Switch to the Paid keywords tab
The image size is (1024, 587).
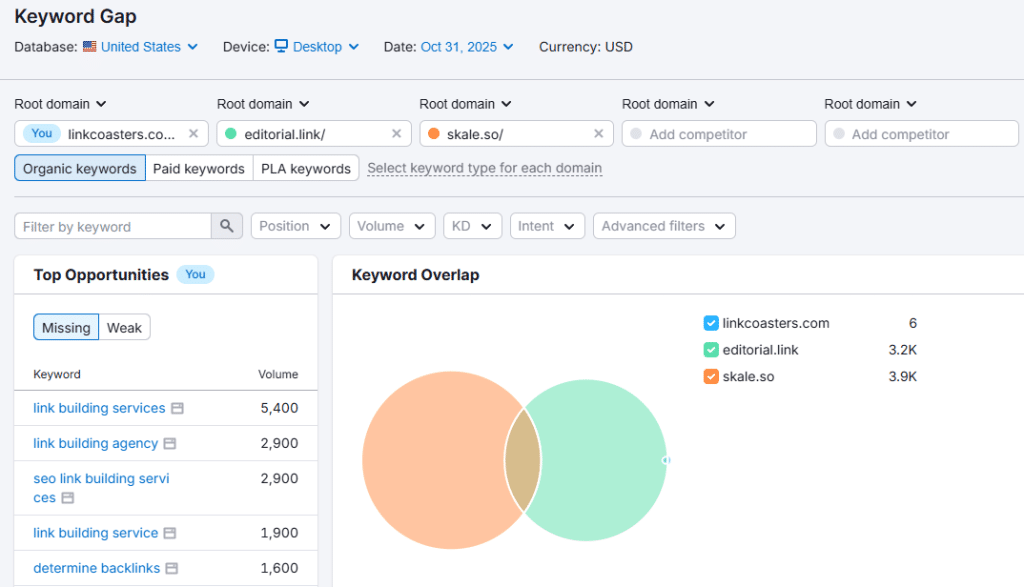198,168
